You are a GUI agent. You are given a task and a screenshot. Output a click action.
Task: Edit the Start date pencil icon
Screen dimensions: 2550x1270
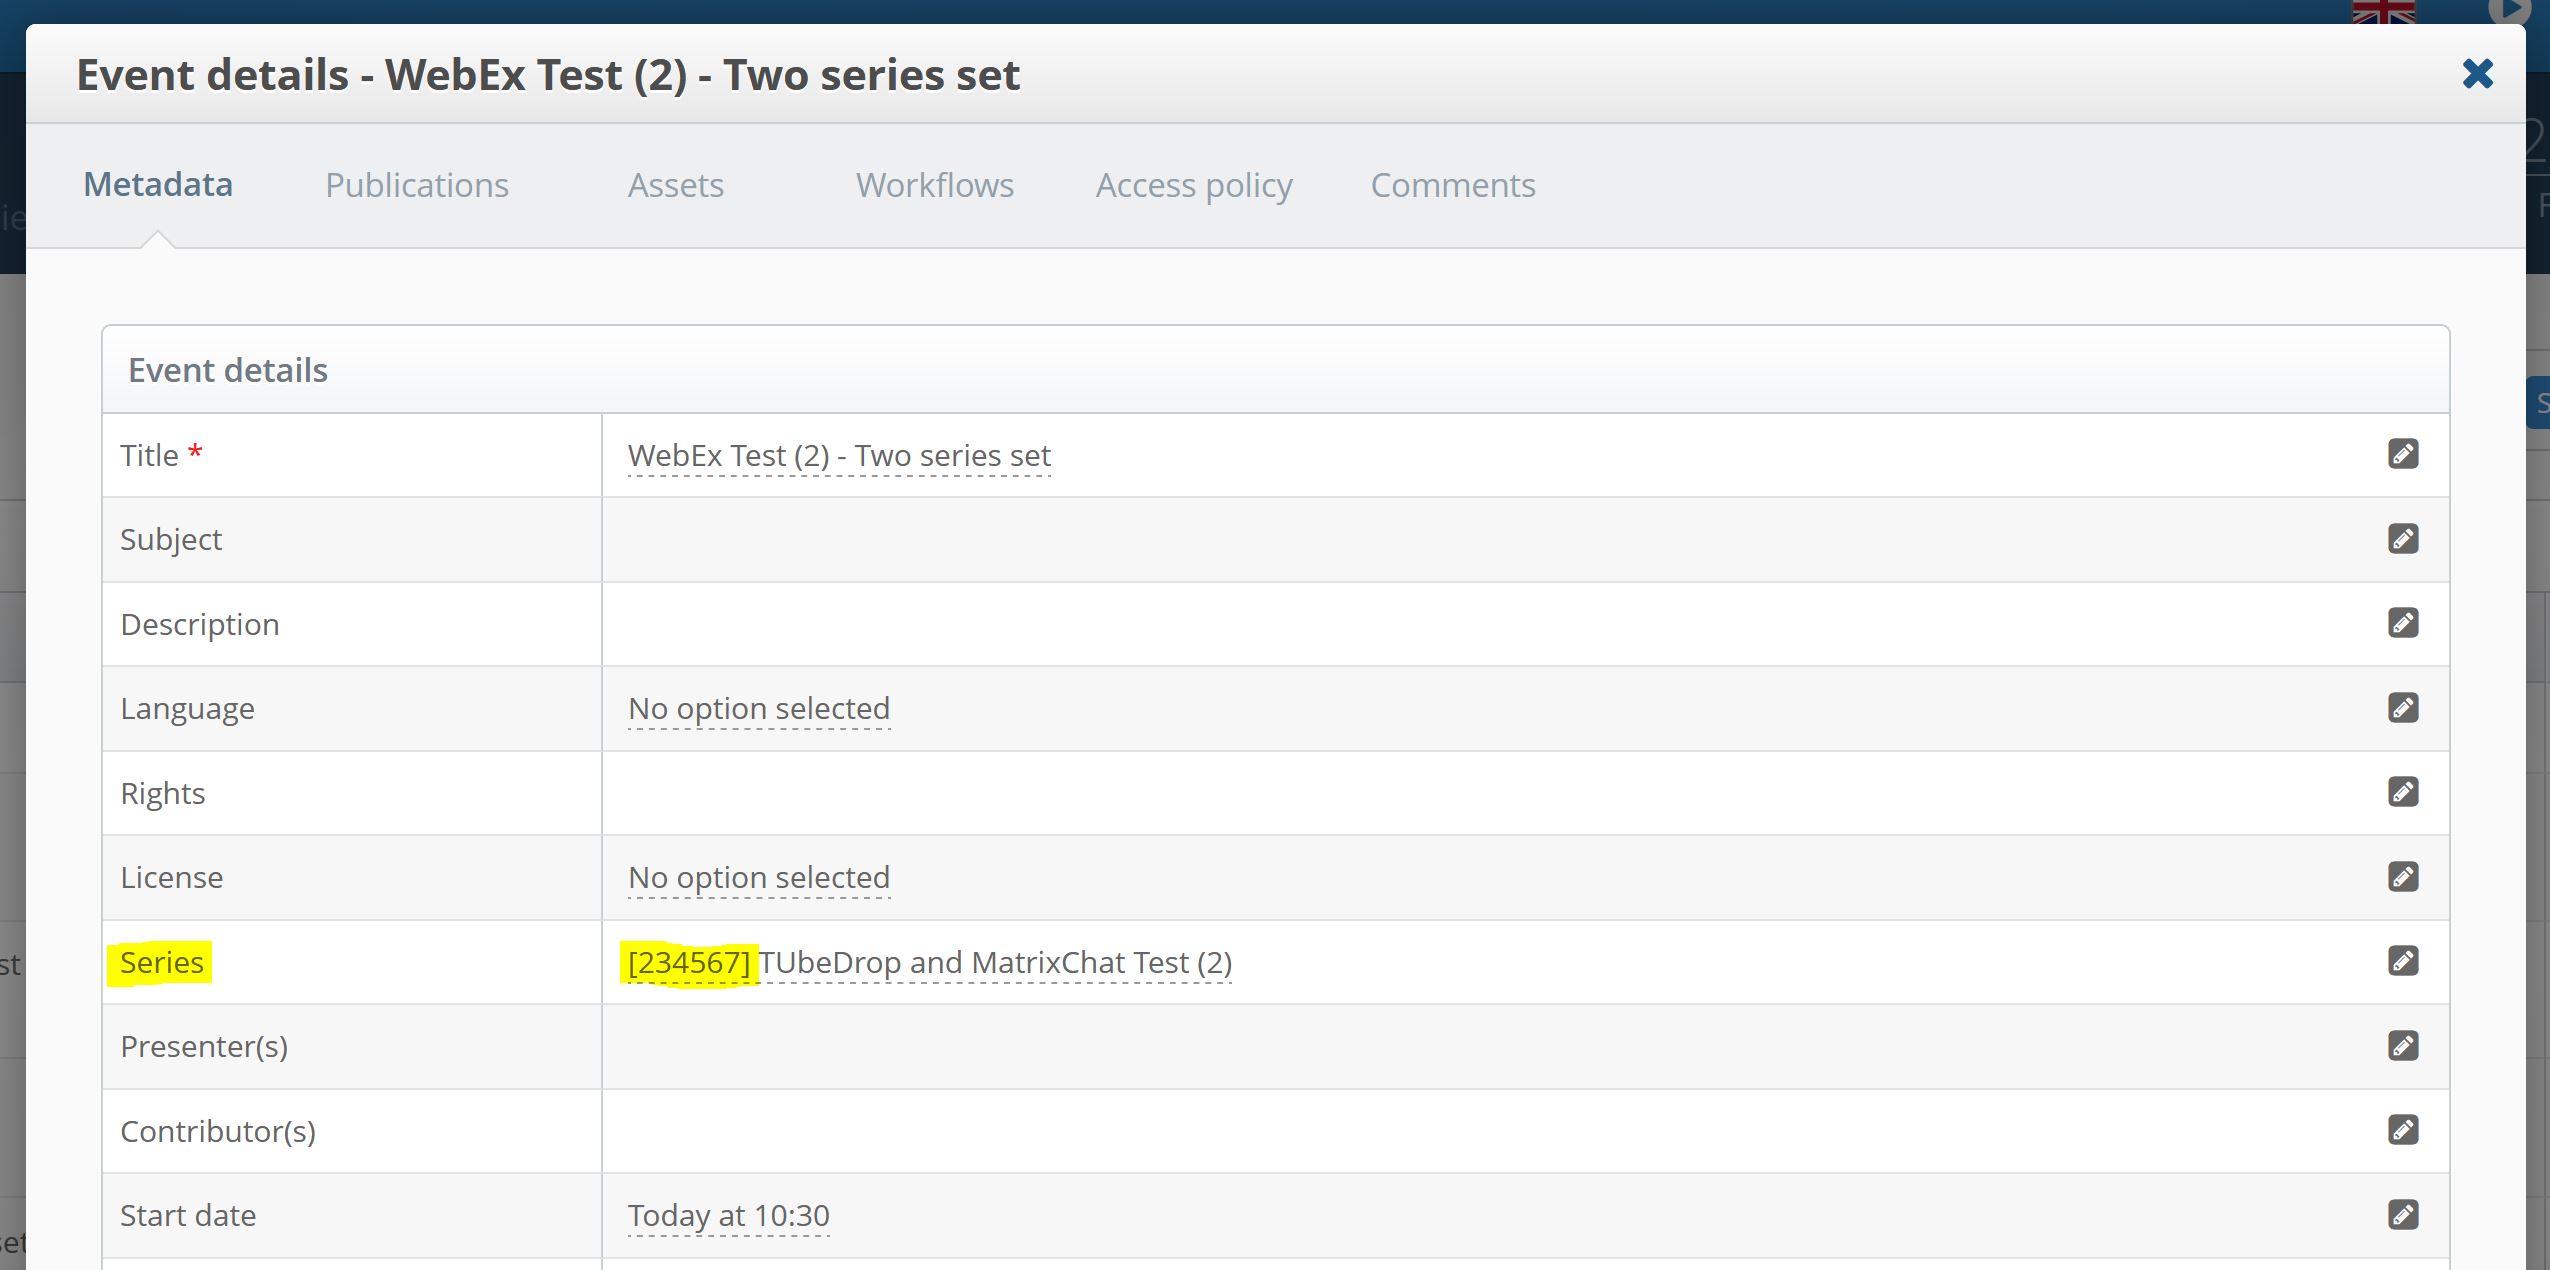tap(2403, 1215)
